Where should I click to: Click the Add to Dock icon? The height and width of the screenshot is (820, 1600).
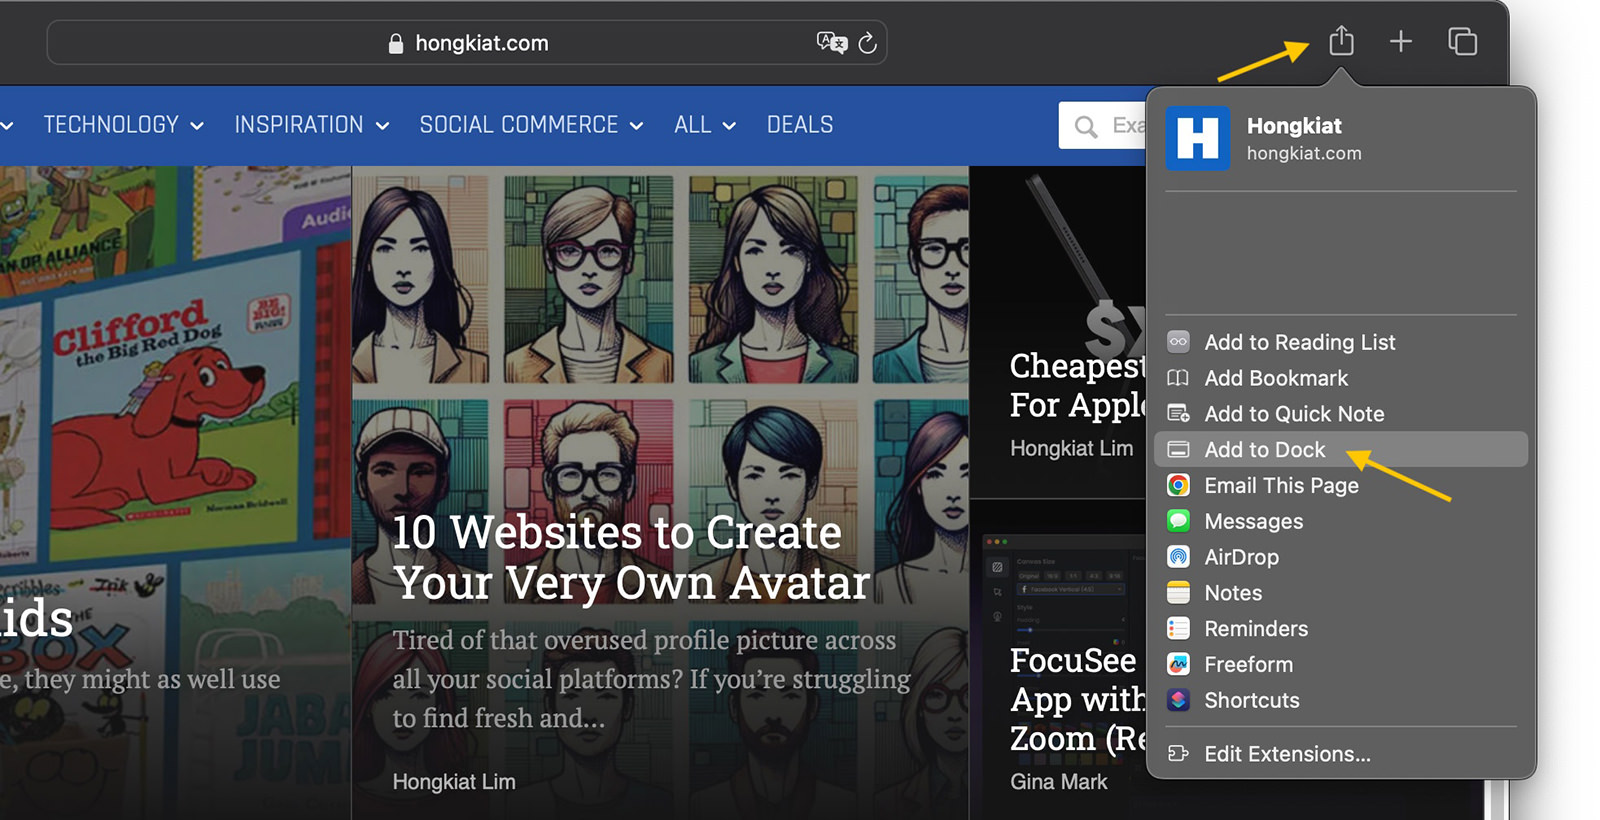click(x=1179, y=450)
